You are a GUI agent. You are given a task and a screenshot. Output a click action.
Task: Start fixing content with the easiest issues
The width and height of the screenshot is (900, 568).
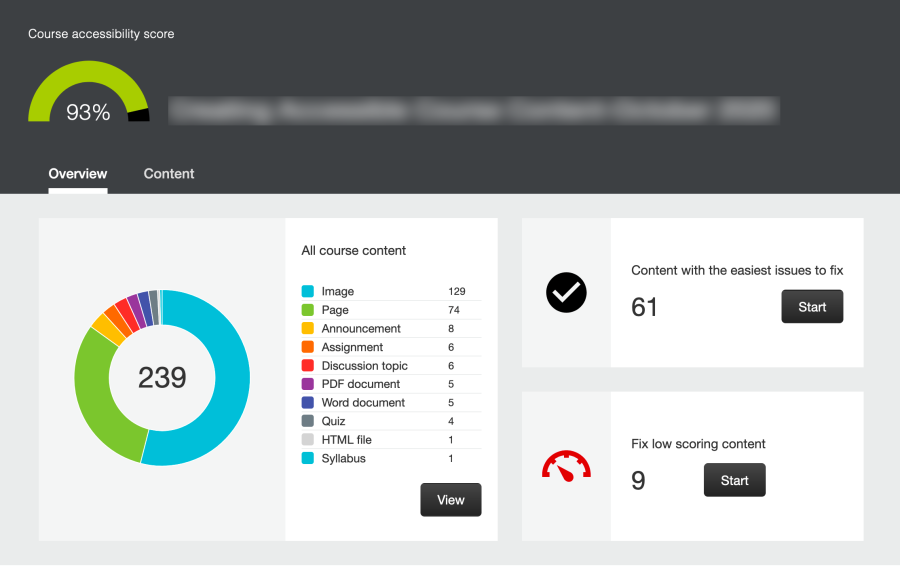click(812, 306)
